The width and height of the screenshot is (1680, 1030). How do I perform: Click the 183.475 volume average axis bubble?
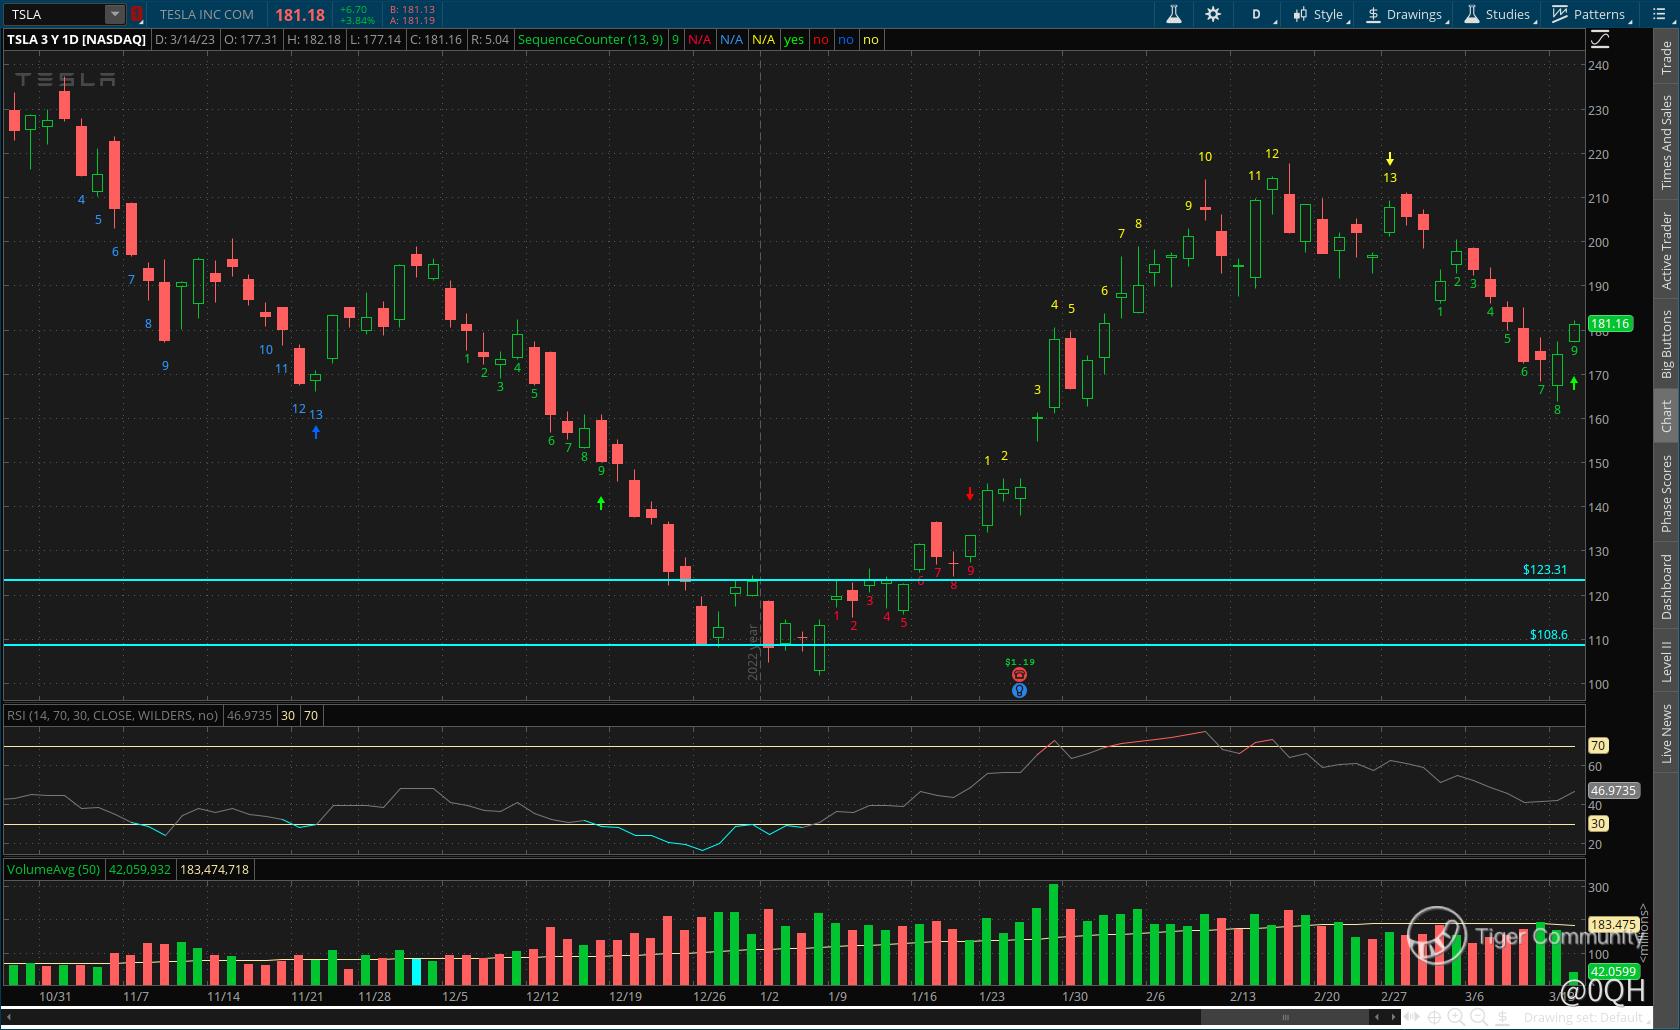click(x=1612, y=925)
